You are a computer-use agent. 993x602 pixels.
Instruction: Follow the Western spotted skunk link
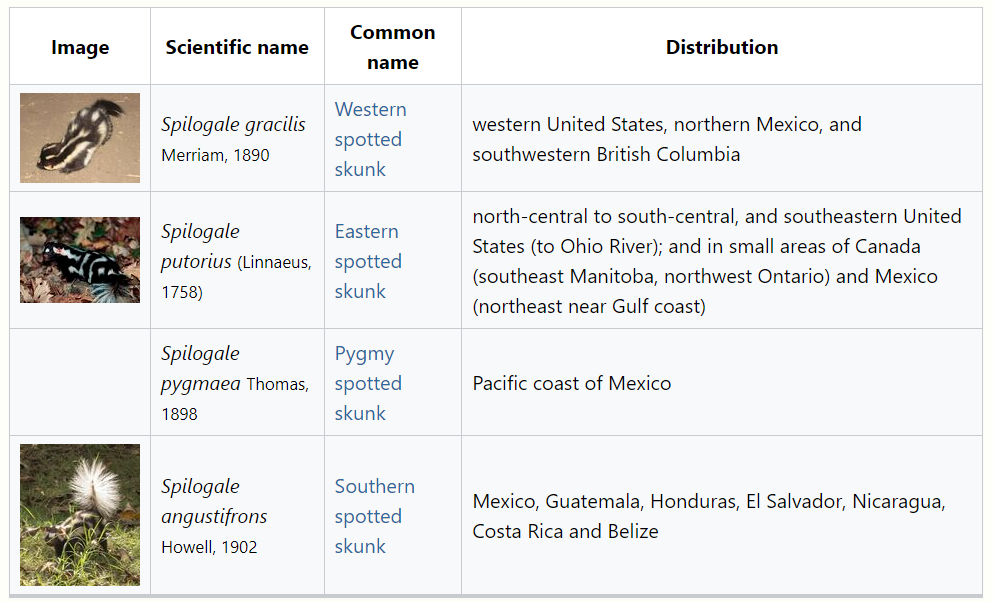(370, 139)
